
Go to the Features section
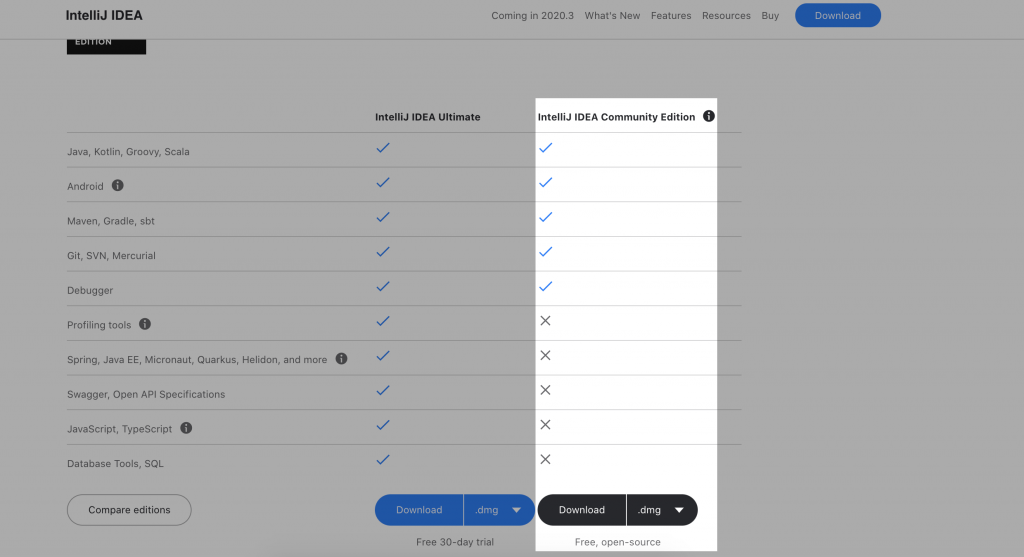click(671, 16)
